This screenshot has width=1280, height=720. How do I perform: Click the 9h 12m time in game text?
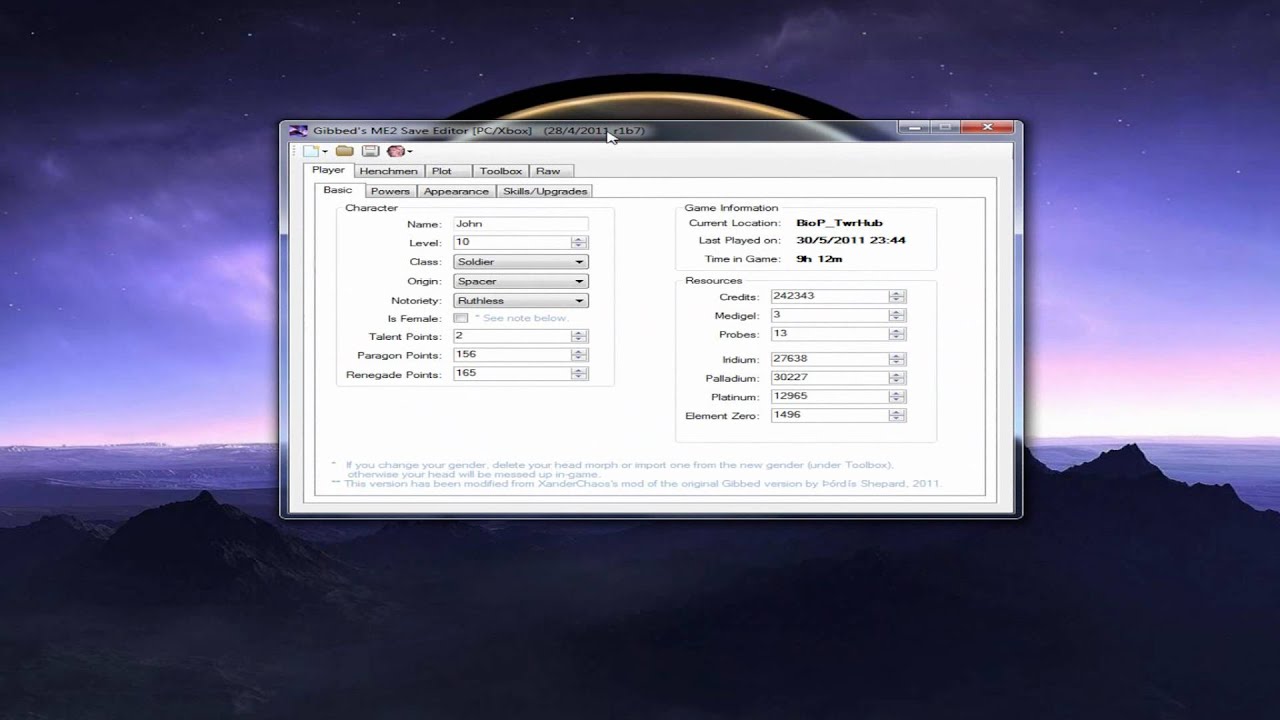tap(819, 259)
